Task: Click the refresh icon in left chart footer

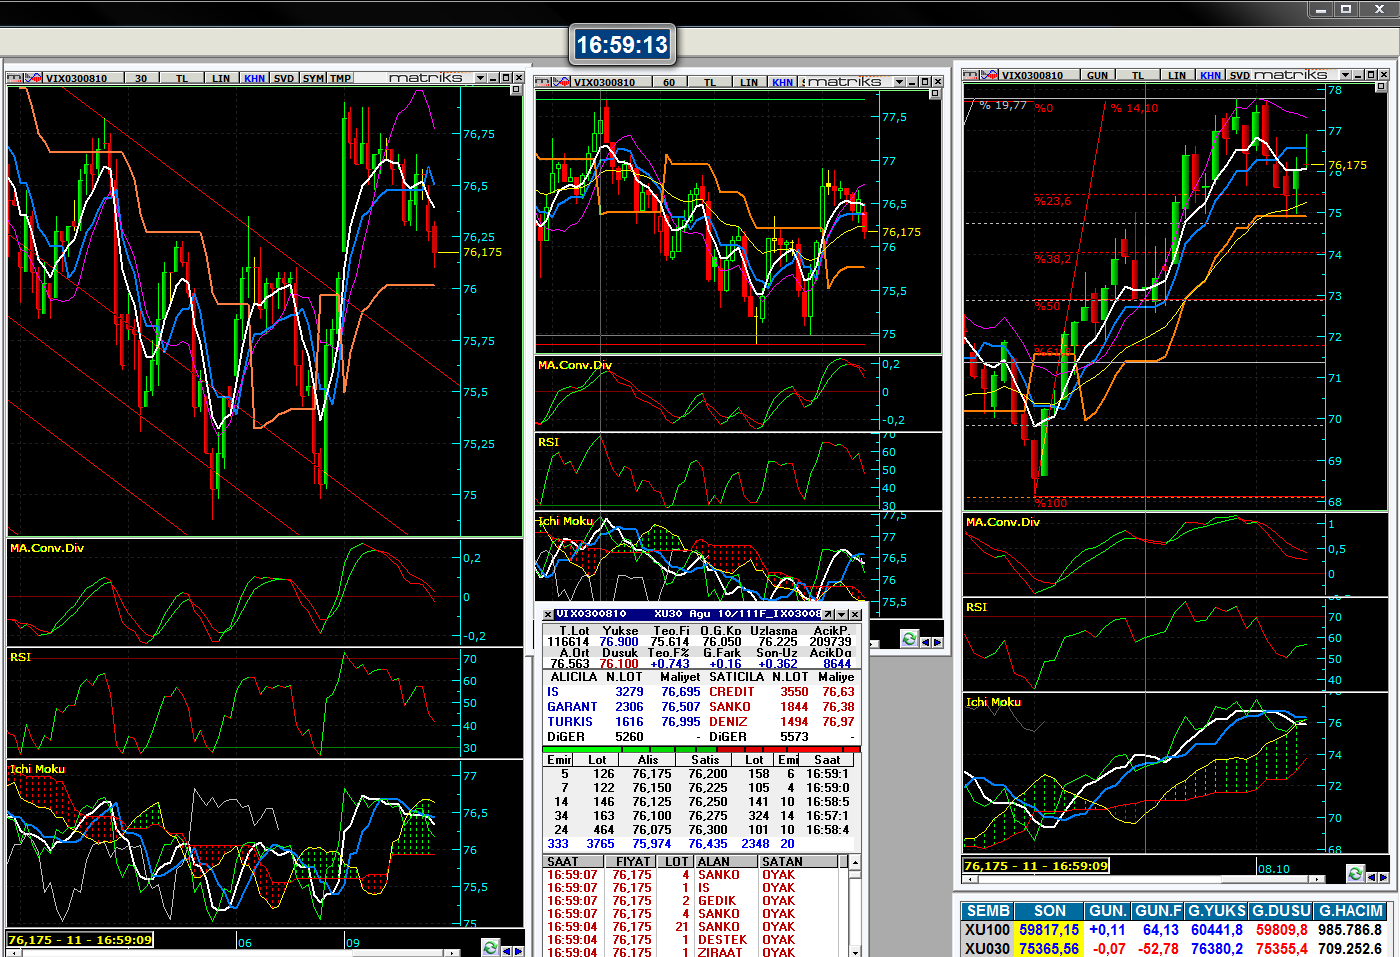Action: pos(490,947)
